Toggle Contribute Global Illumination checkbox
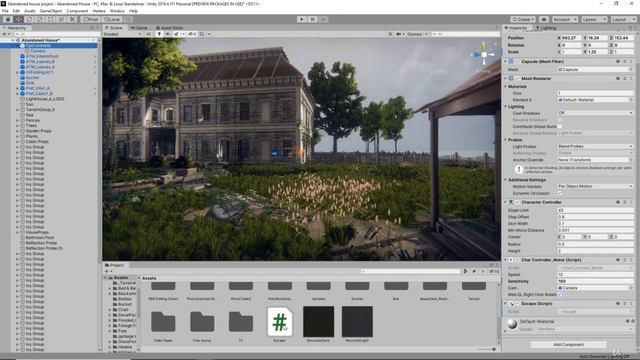640x360 pixels. point(560,127)
